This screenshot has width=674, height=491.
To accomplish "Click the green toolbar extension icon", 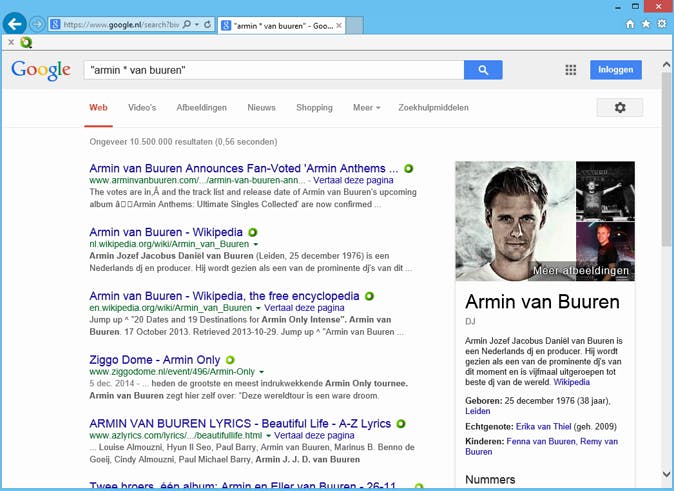I will coord(26,42).
